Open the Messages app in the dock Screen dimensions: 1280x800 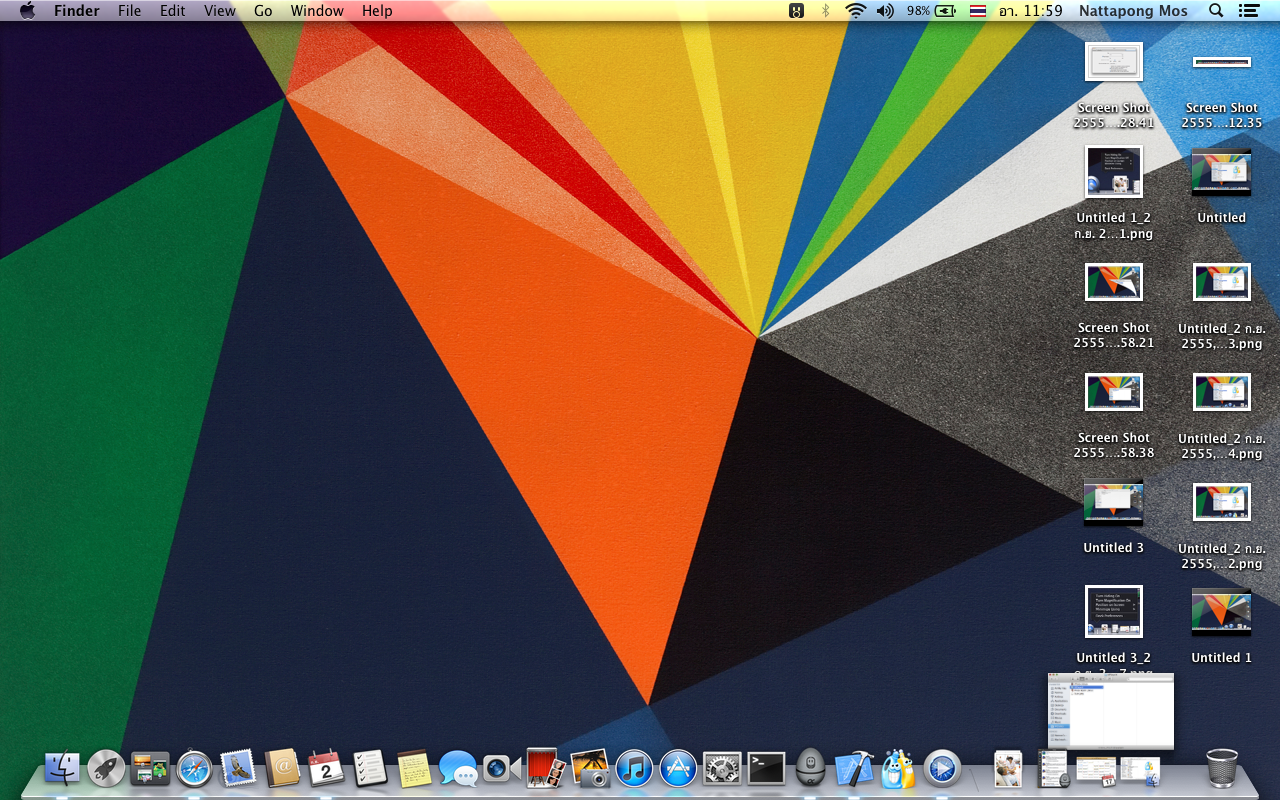click(458, 768)
